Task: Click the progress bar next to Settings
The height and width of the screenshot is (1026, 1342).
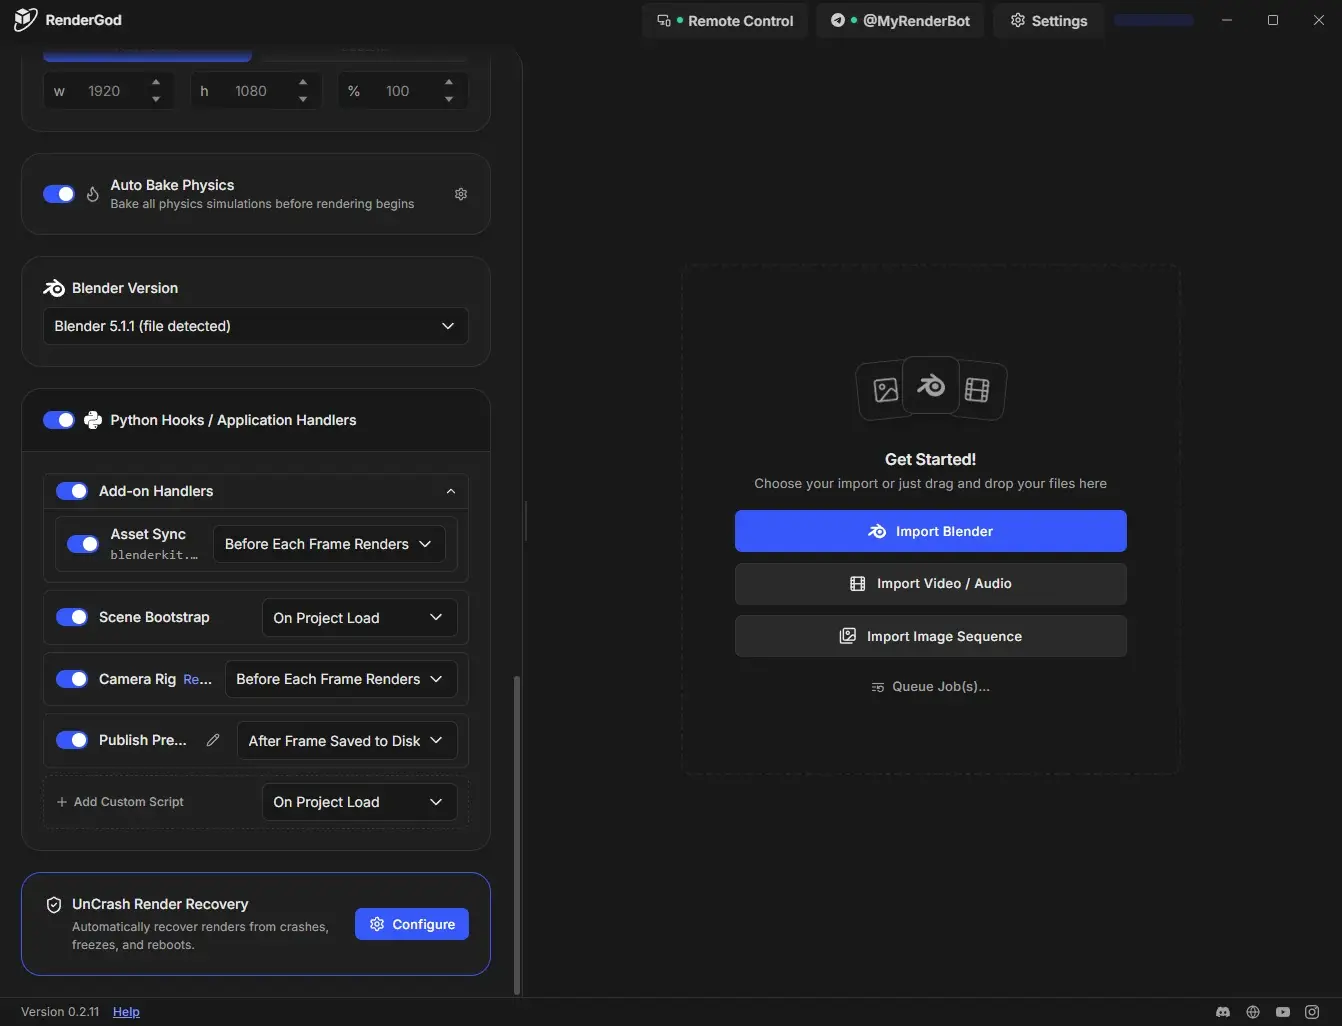Action: [x=1154, y=20]
